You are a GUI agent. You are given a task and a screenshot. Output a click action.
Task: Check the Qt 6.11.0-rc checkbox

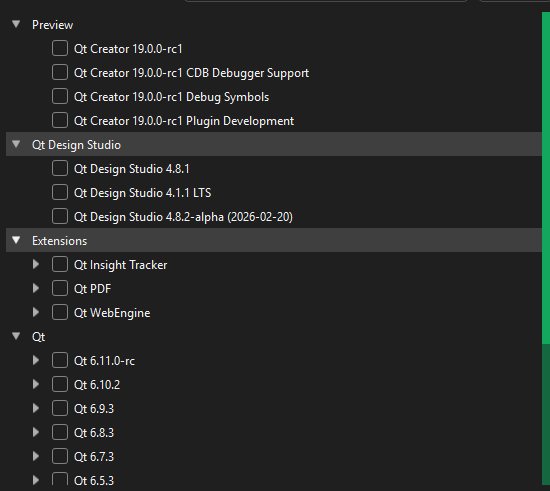pos(60,361)
